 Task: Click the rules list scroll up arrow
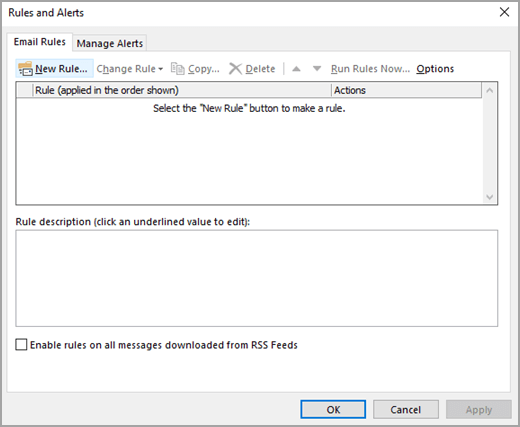click(x=489, y=90)
